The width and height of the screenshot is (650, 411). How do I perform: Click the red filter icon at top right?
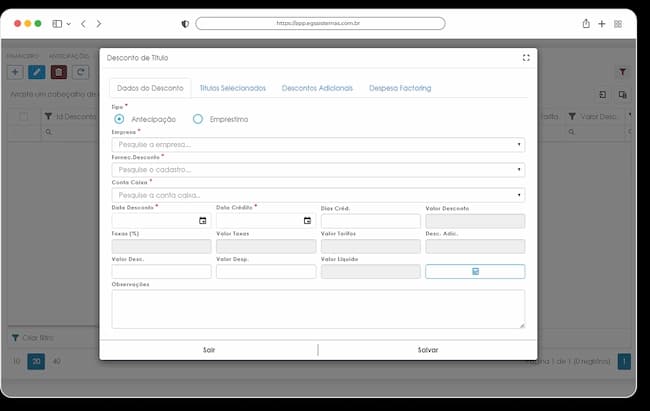623,72
